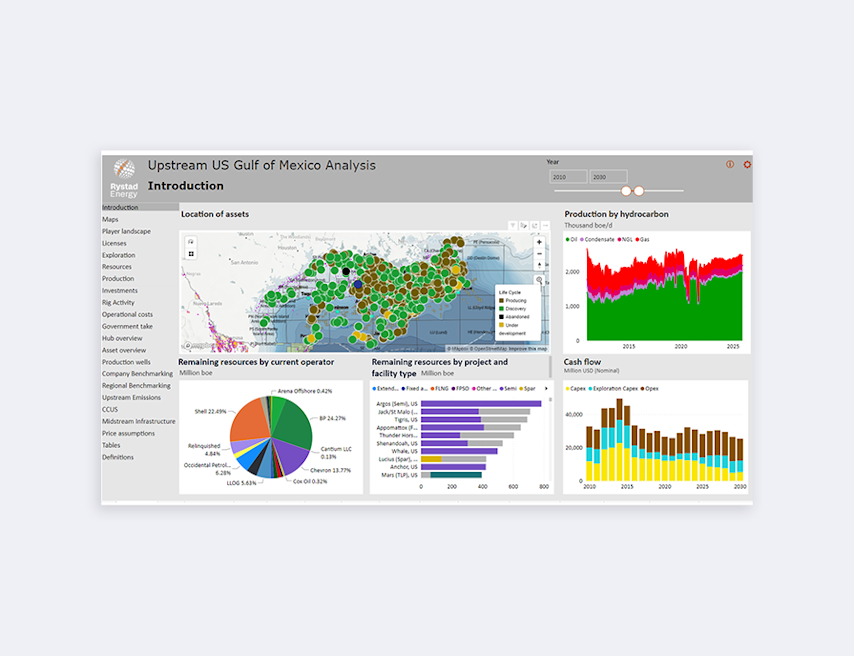Navigate to Government take
This screenshot has width=854, height=656.
[x=127, y=326]
